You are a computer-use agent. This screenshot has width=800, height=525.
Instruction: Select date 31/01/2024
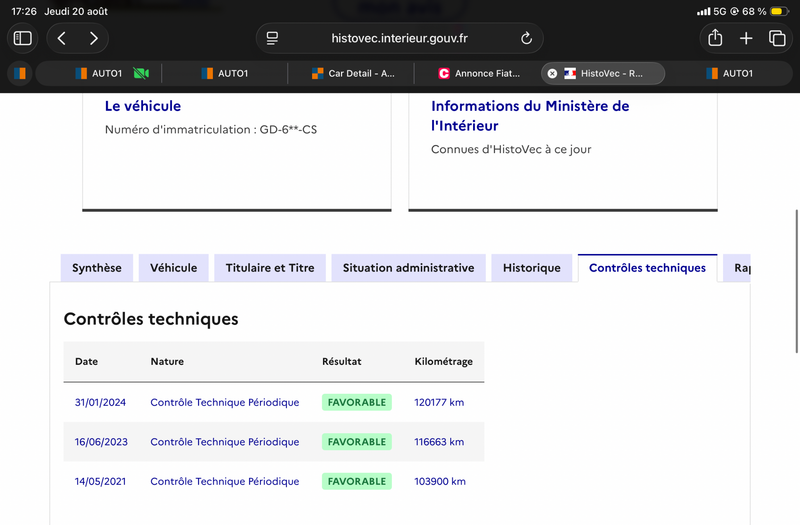click(x=100, y=402)
